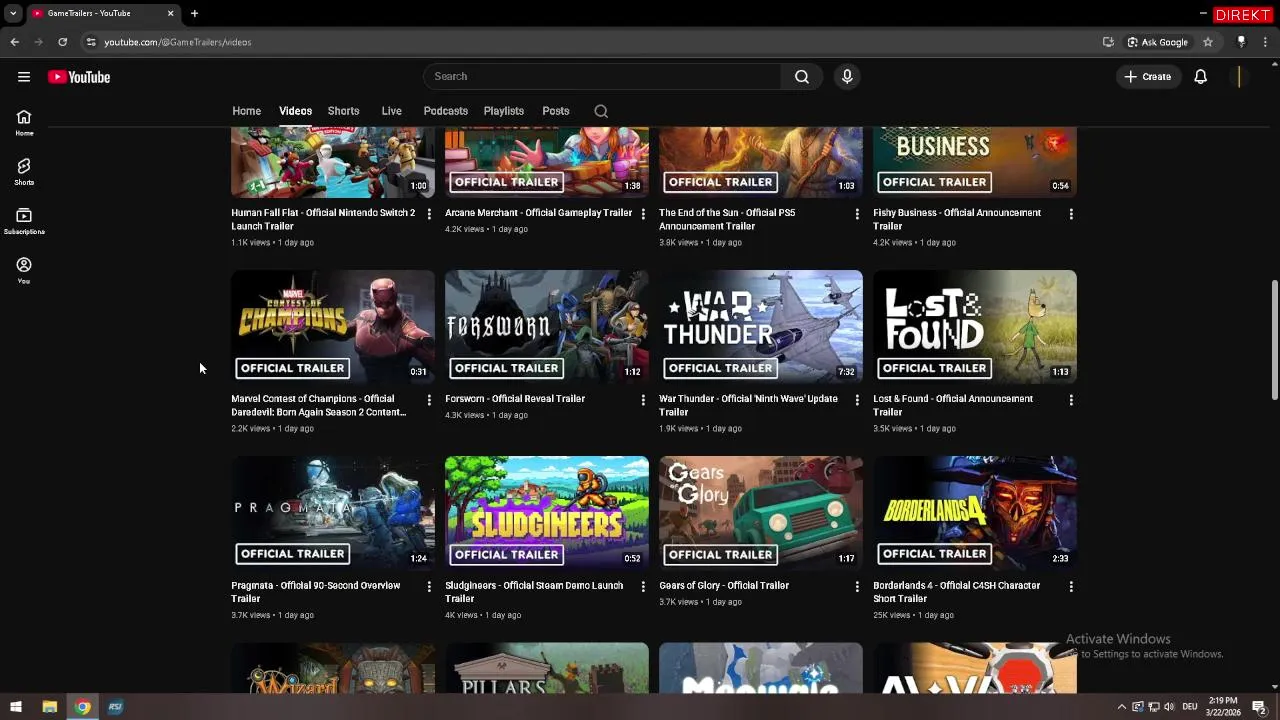Switch to the Live tab
The height and width of the screenshot is (720, 1280).
(391, 111)
